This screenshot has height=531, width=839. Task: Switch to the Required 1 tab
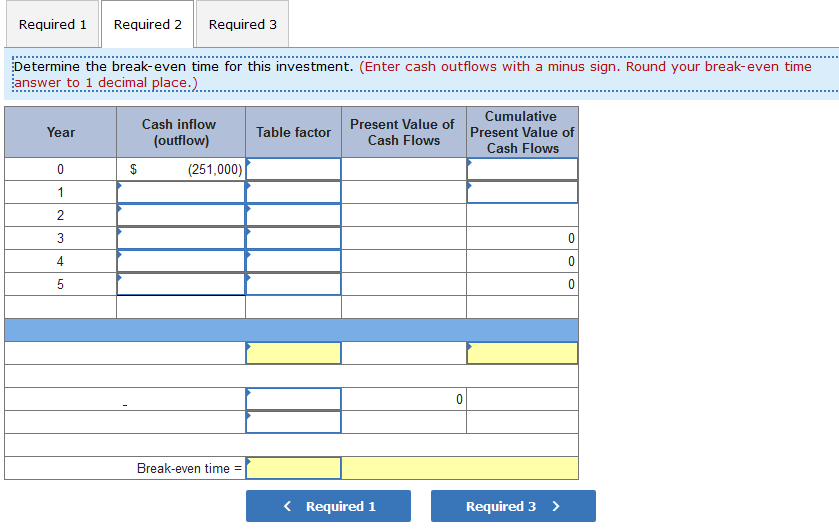tap(52, 24)
